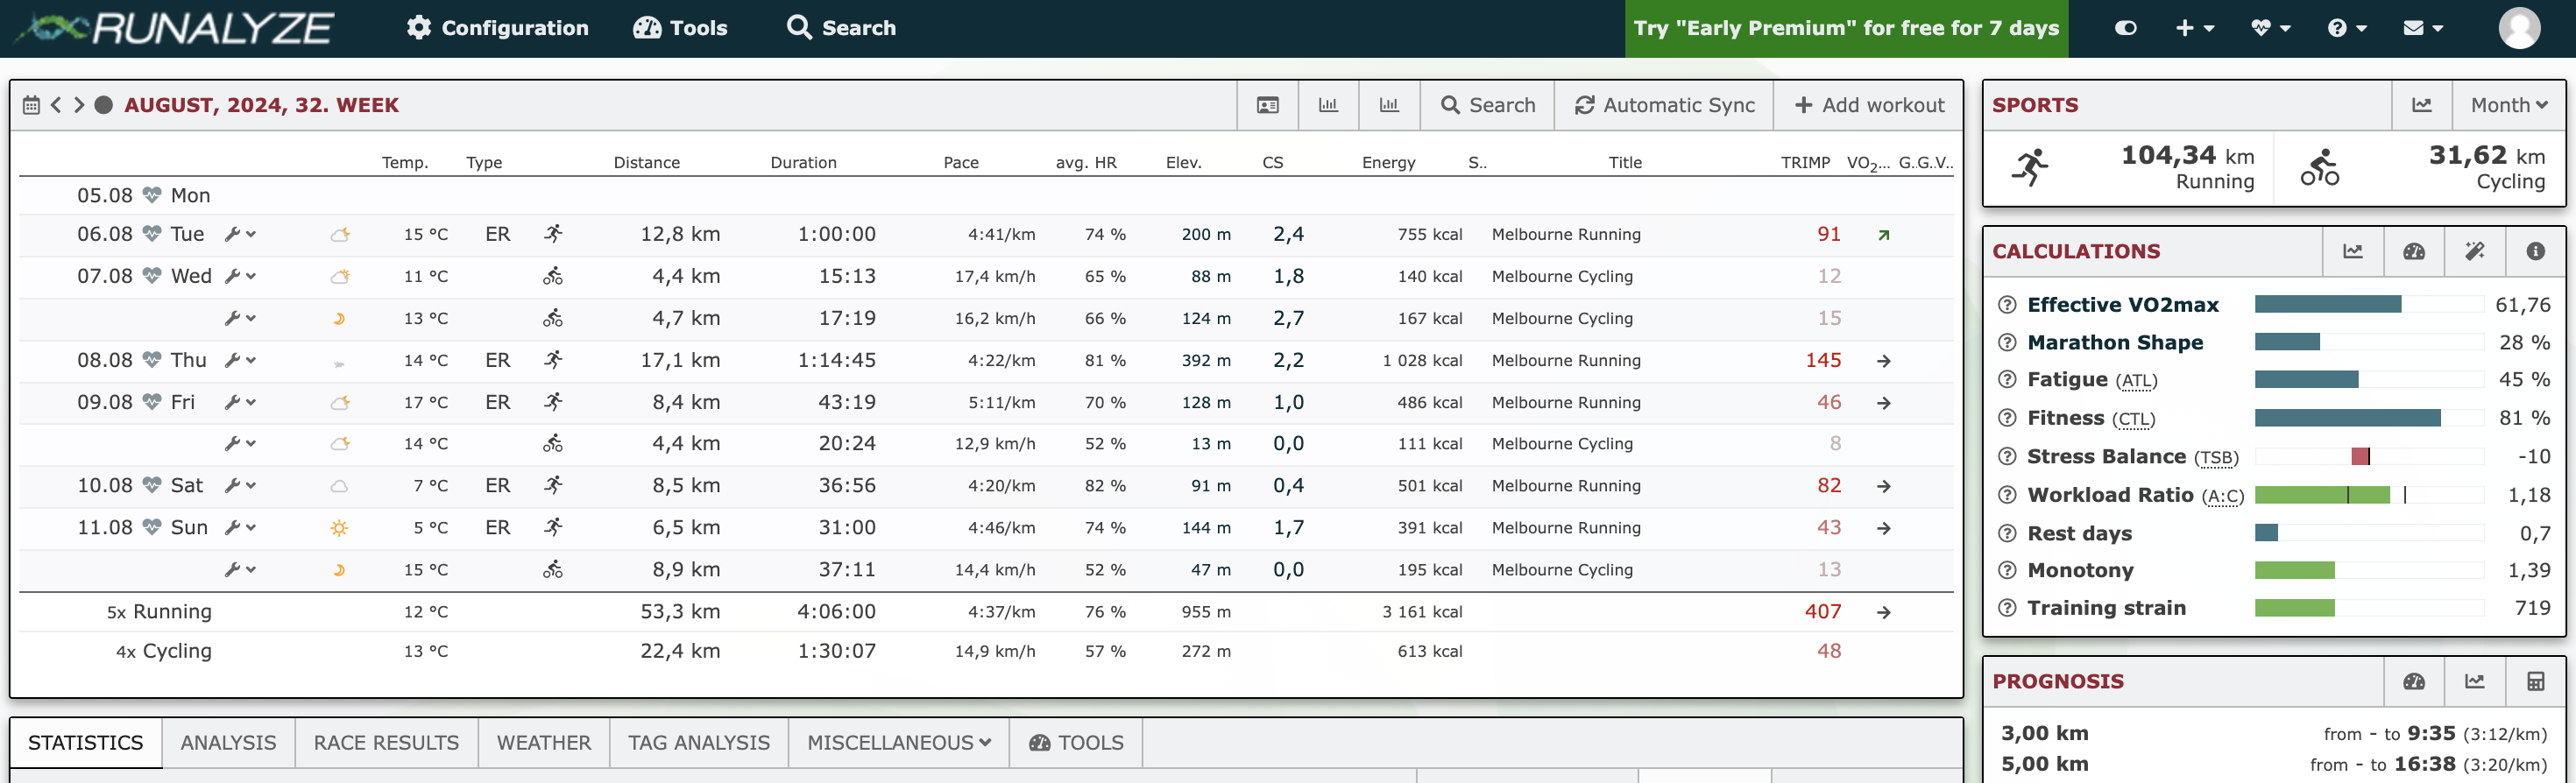Go to next week arrow
The image size is (2576, 783).
(x=79, y=105)
